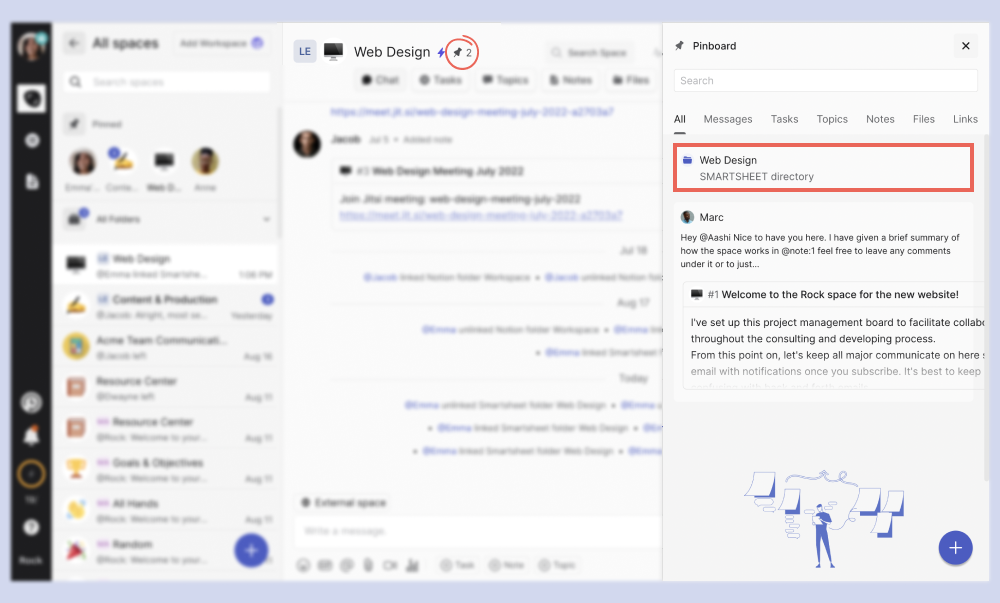Select Content & Production space in list
This screenshot has height=603, width=1000.
click(165, 306)
